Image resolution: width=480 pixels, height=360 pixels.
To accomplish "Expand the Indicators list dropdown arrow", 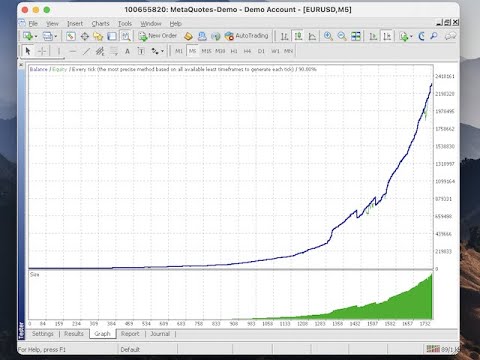I will click(411, 36).
